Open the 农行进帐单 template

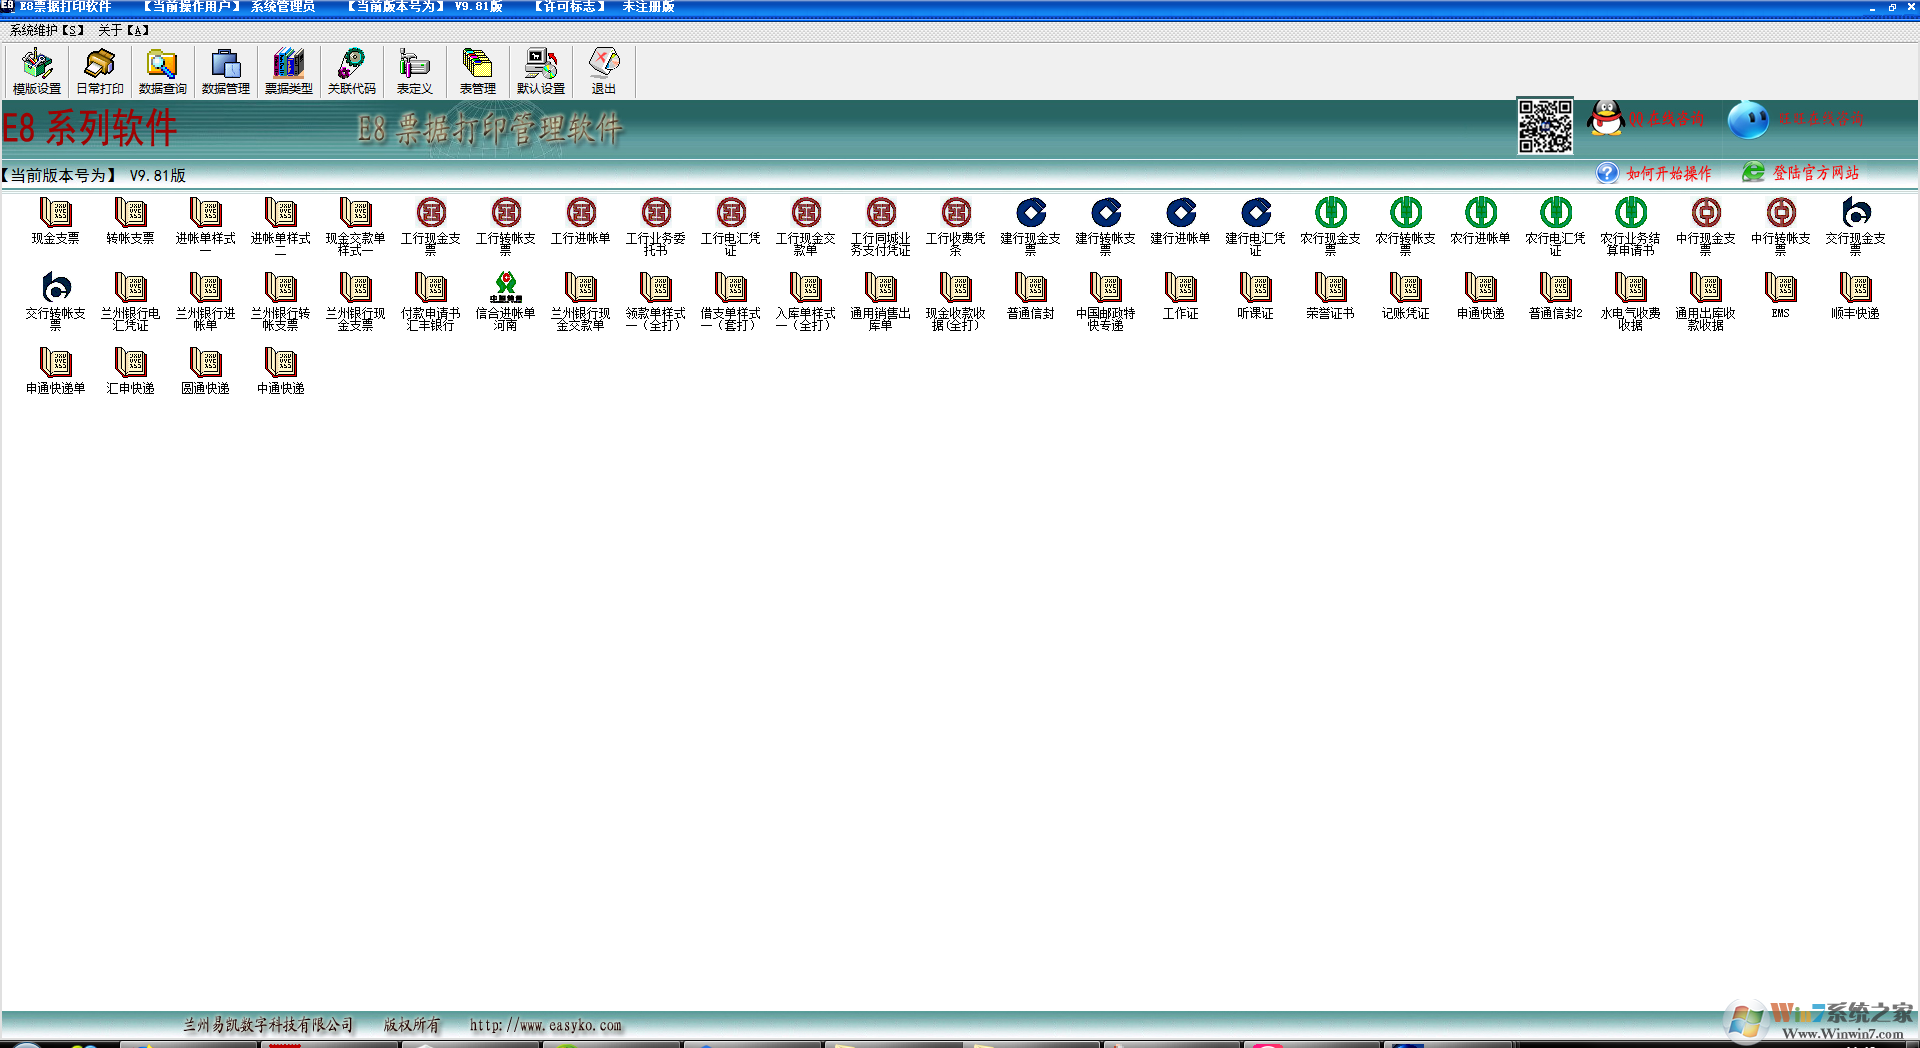coord(1481,221)
